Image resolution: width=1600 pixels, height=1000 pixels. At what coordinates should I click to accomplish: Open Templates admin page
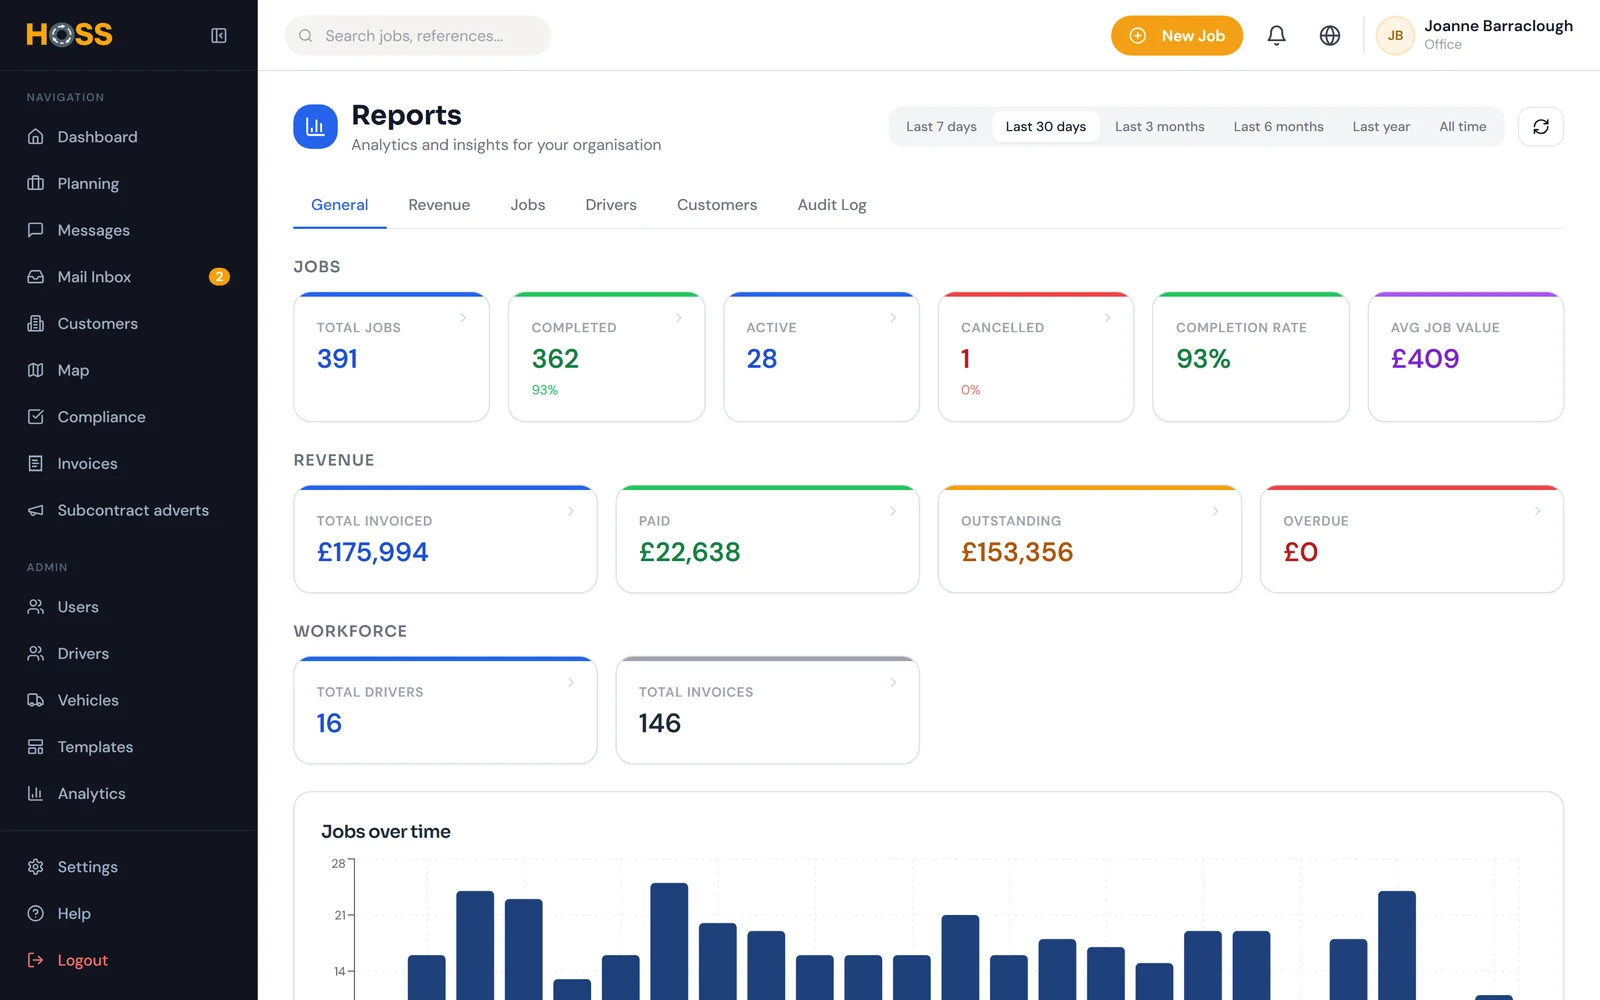(x=129, y=747)
